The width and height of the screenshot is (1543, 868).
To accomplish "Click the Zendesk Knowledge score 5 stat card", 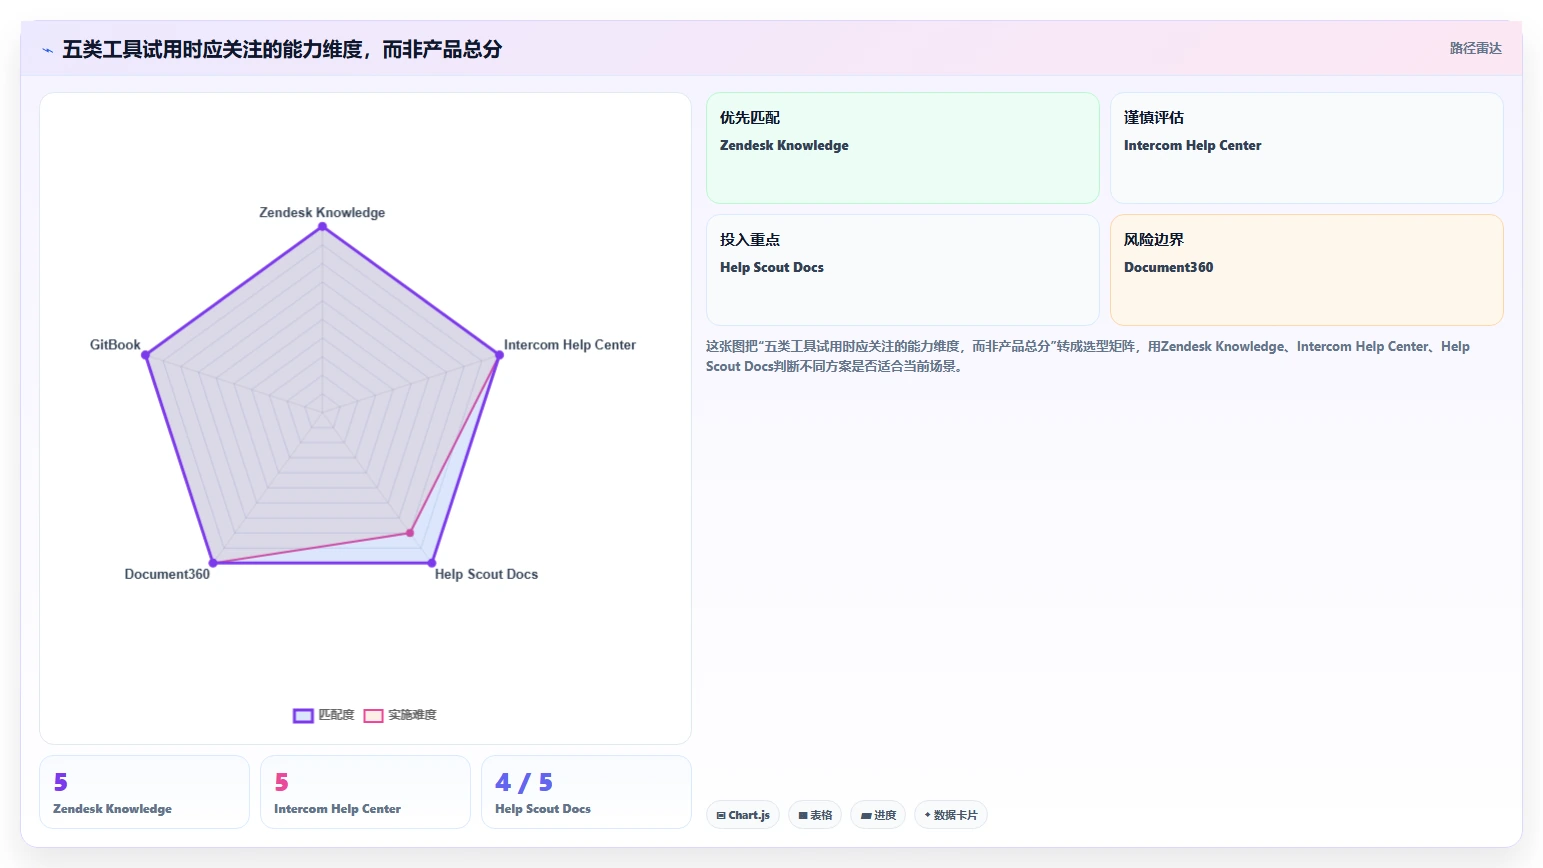I will 144,792.
